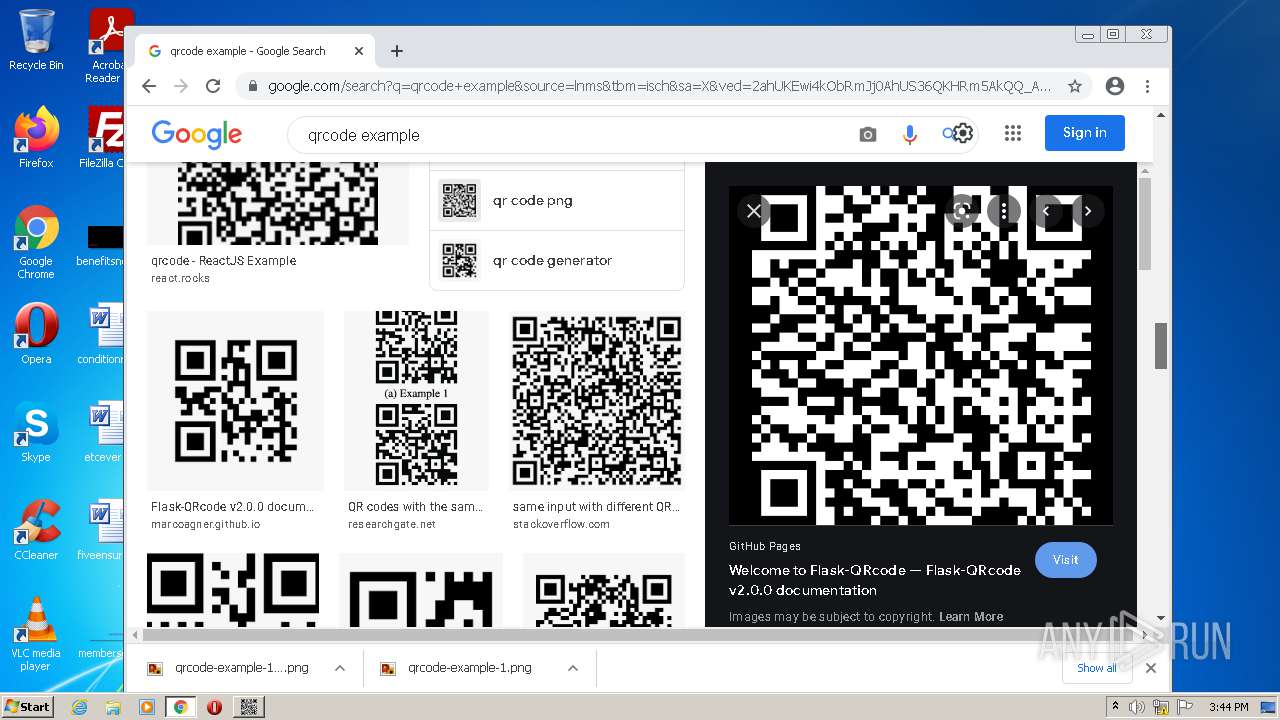Open QR codes with the same researchgate result
Screen dimensions: 1280x720
pyautogui.click(x=416, y=401)
